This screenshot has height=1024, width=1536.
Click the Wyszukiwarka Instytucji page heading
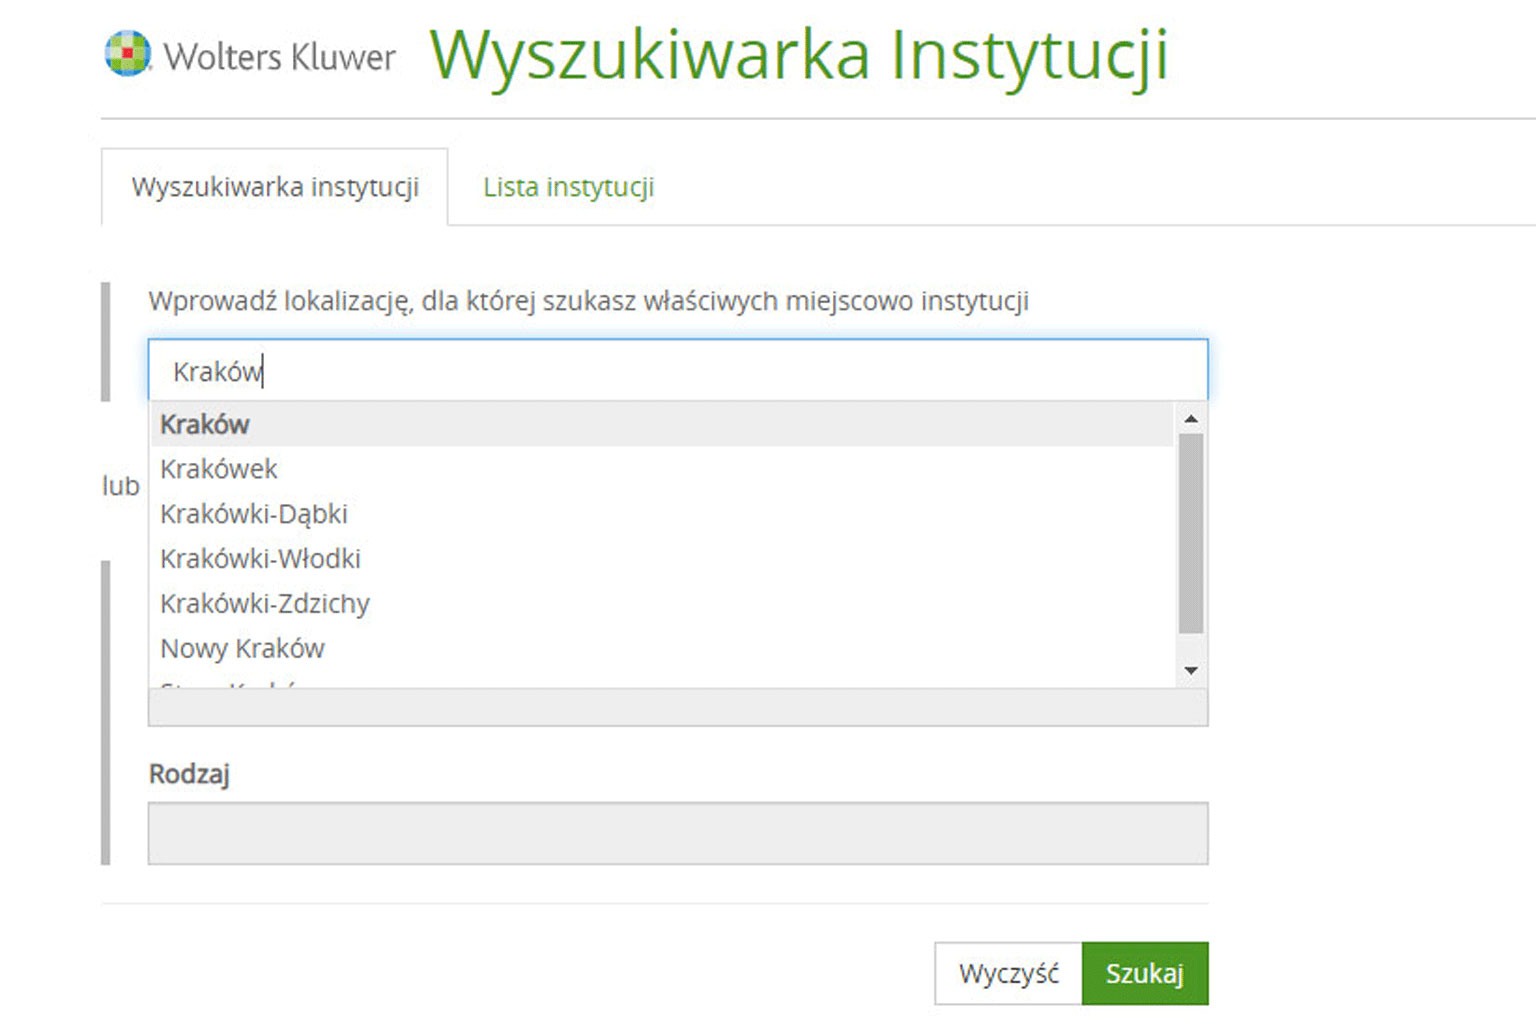798,55
